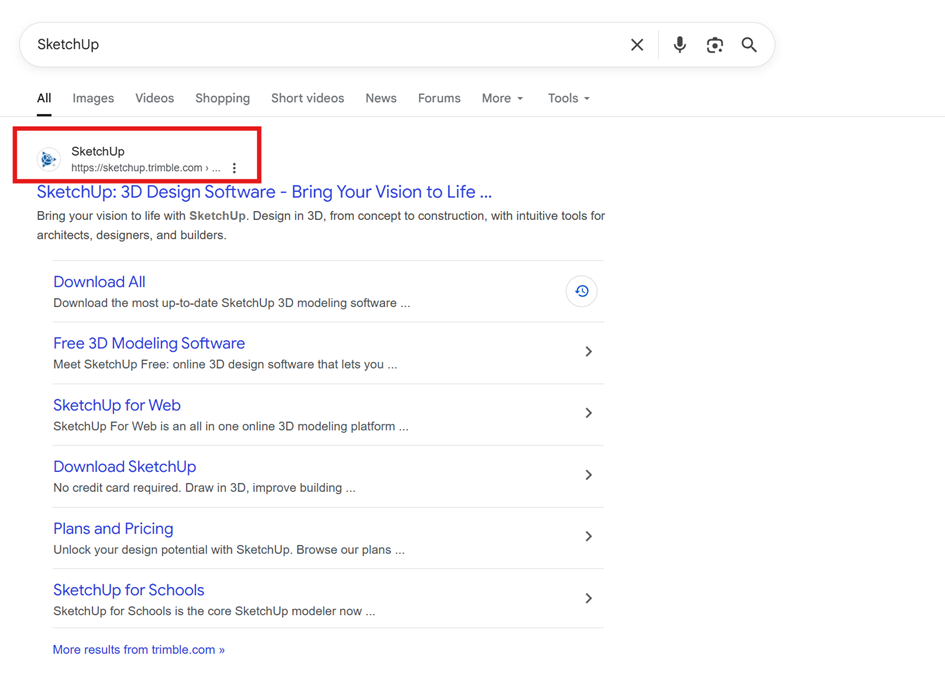Clear the search text with the X icon
This screenshot has width=945, height=676.
(x=637, y=45)
